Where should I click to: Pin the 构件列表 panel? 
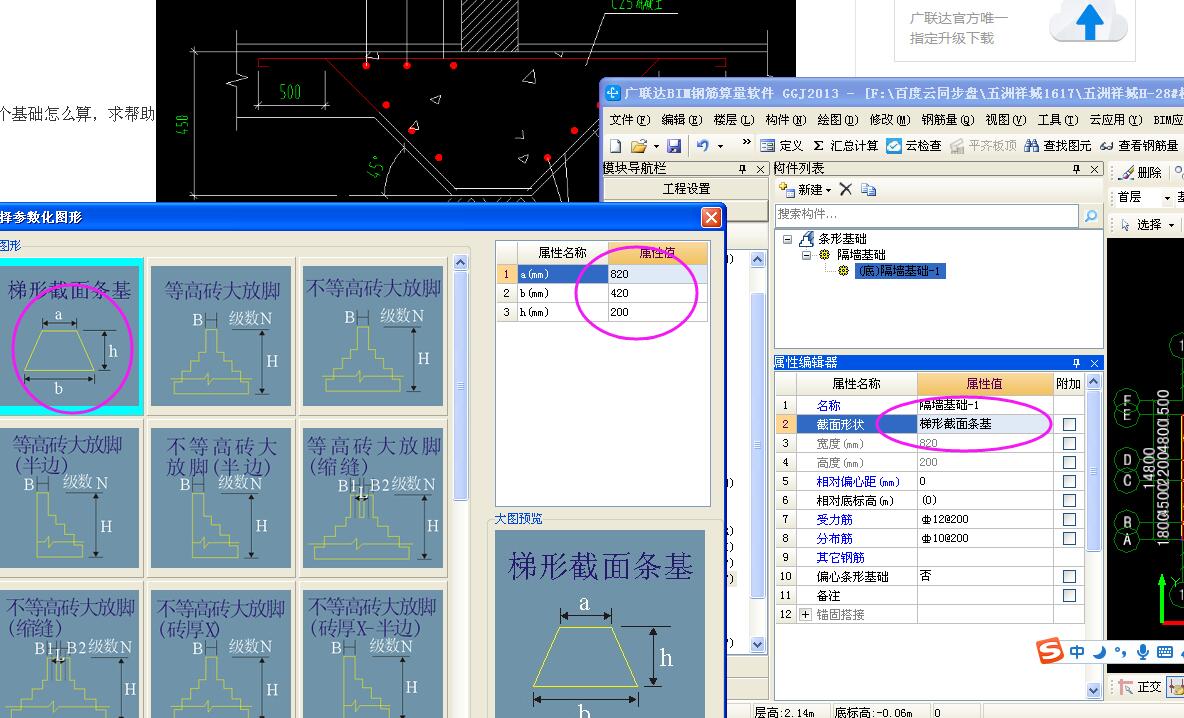click(1076, 169)
